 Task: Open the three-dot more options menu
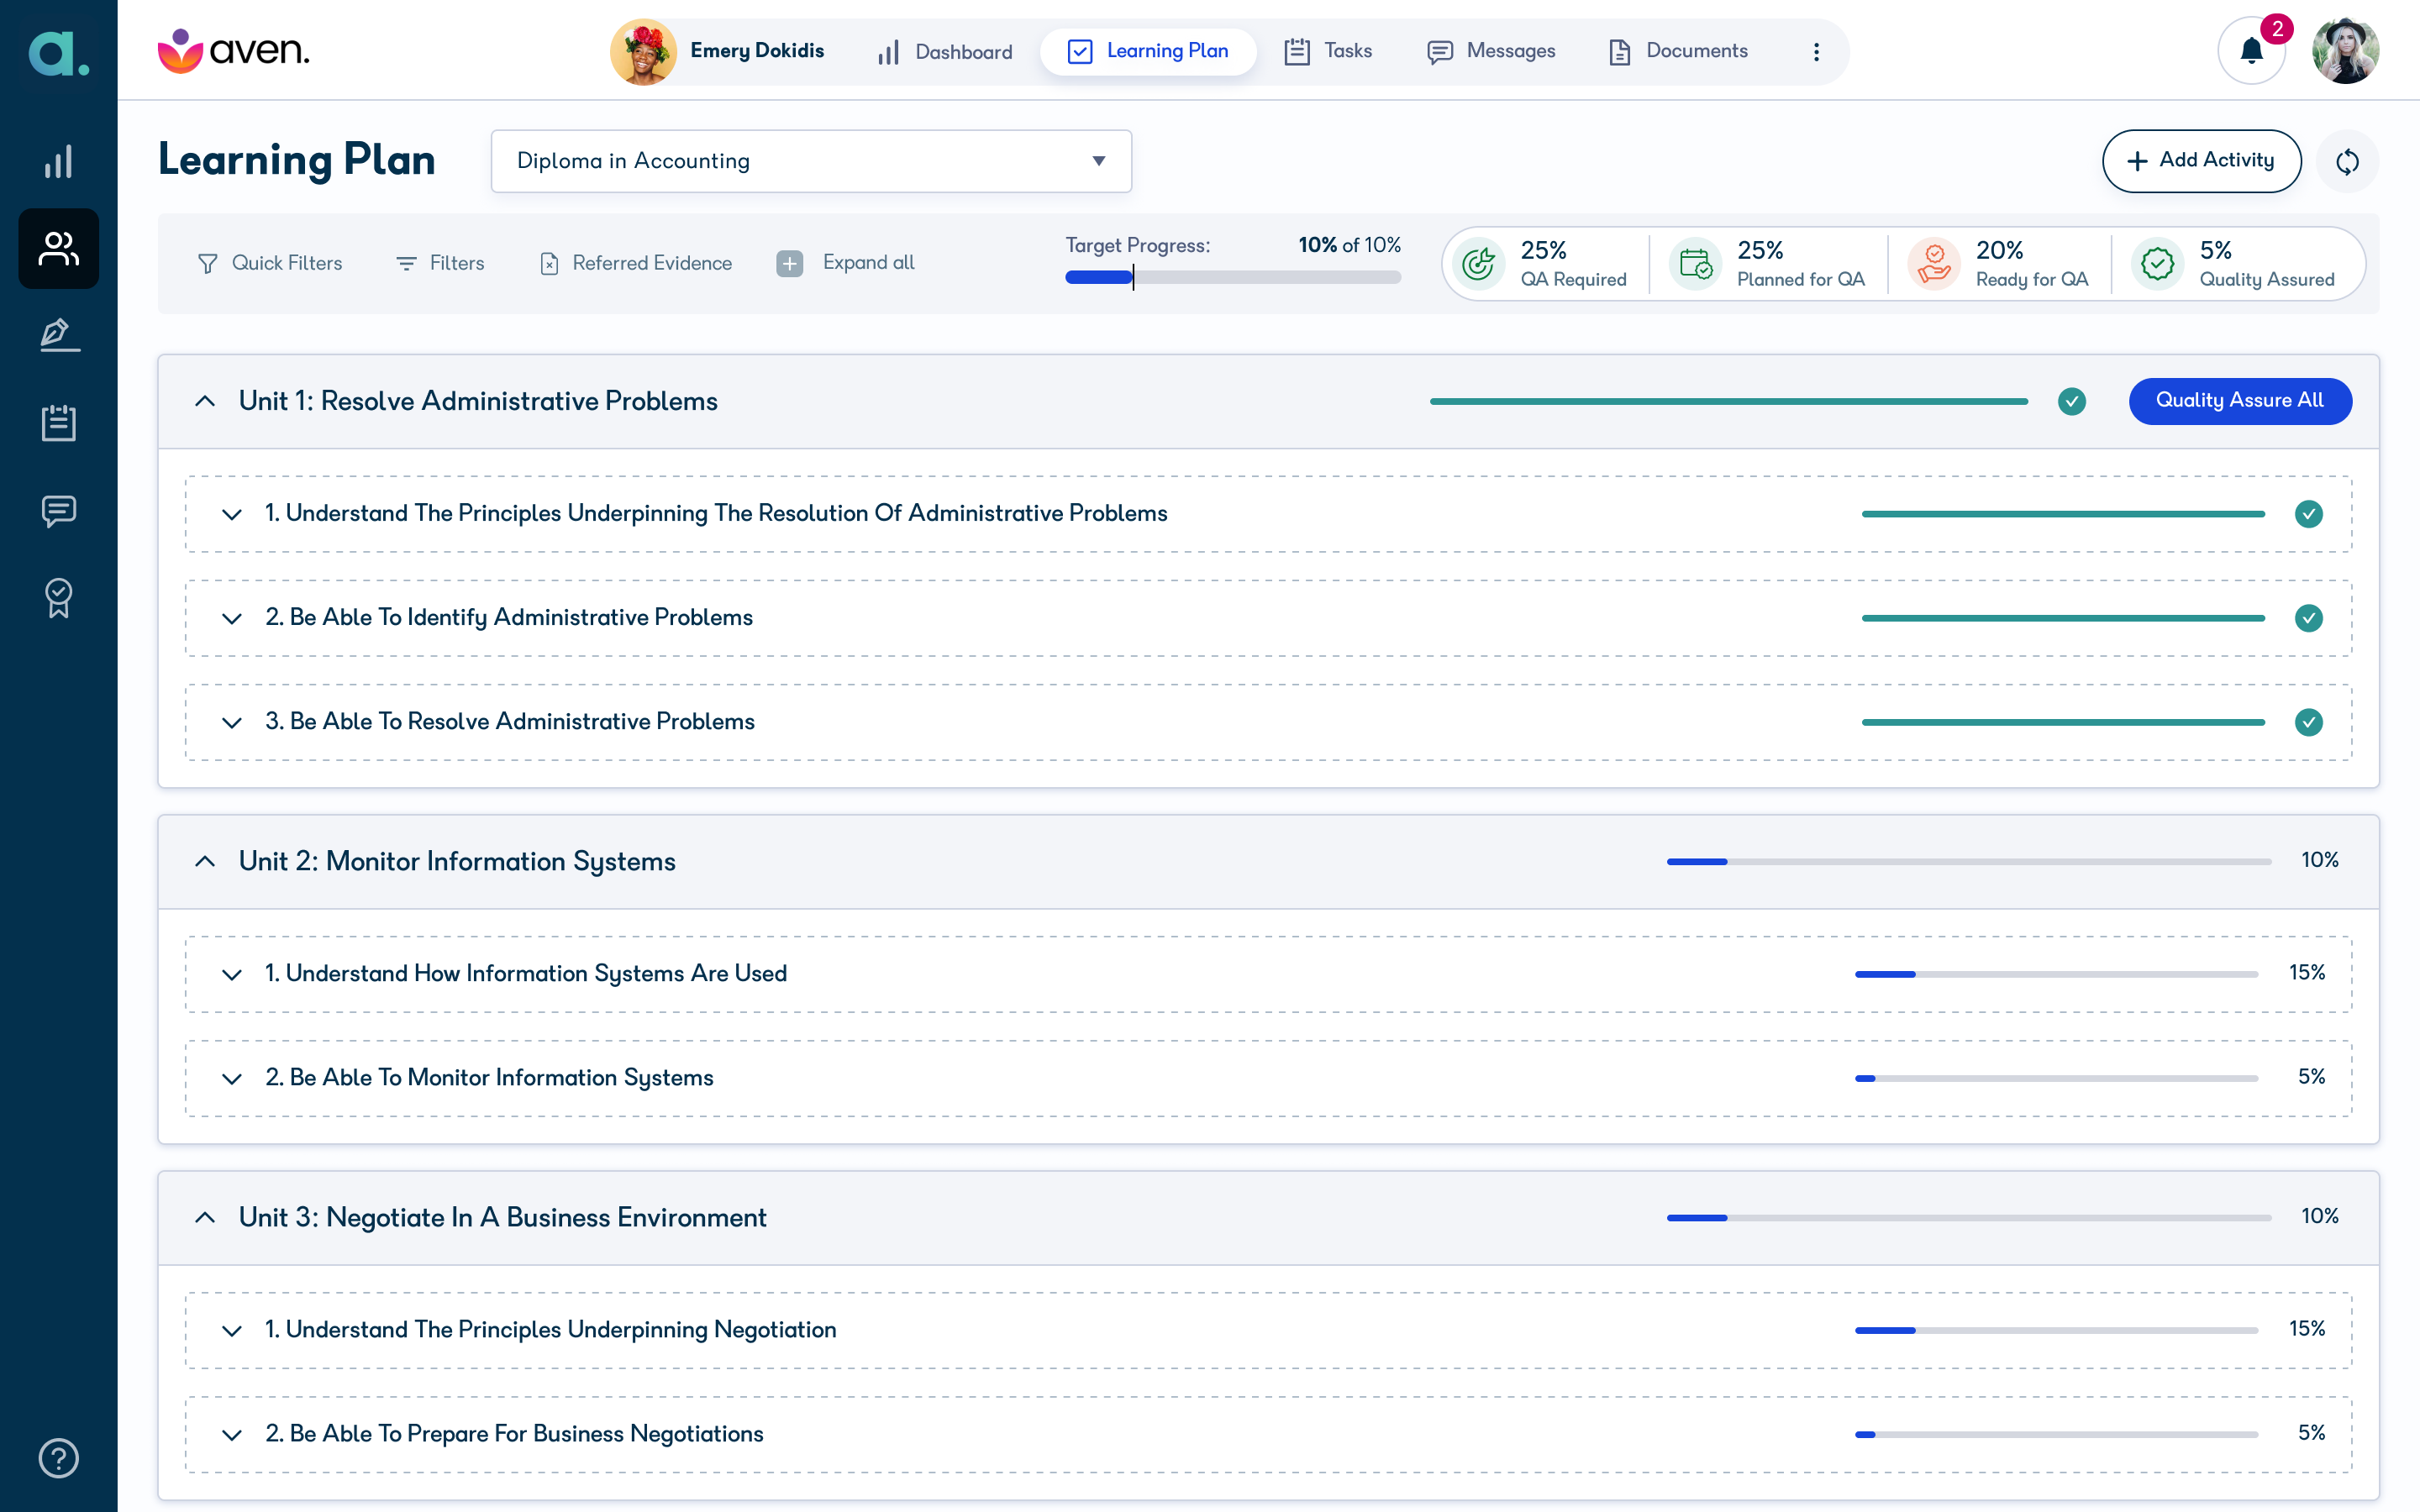coord(1816,51)
